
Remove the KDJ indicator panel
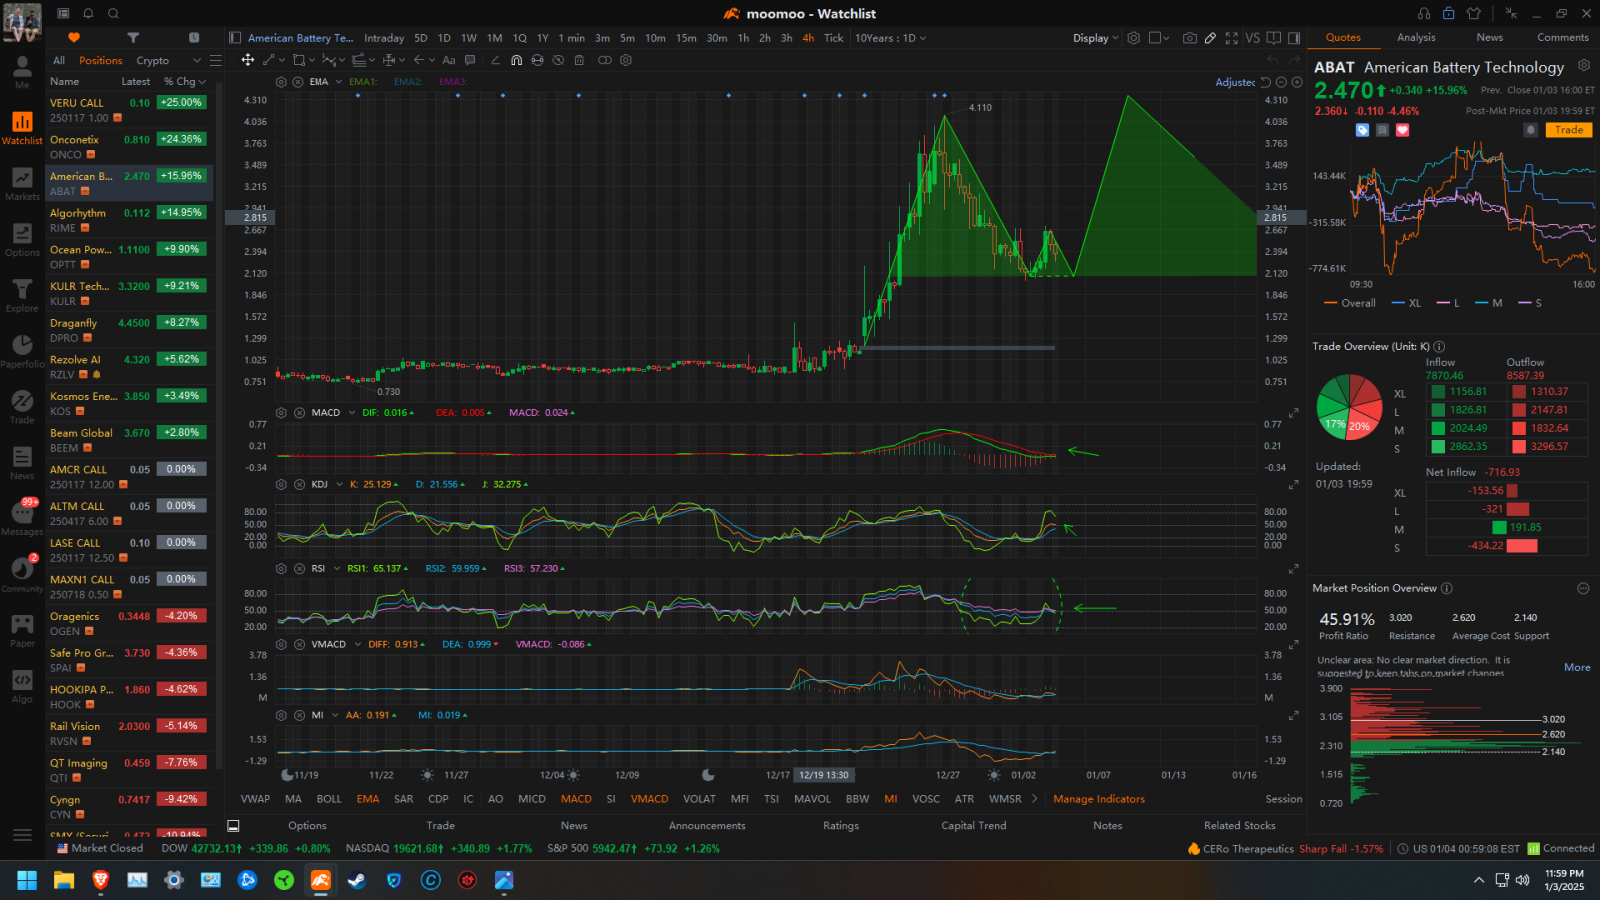[x=298, y=484]
